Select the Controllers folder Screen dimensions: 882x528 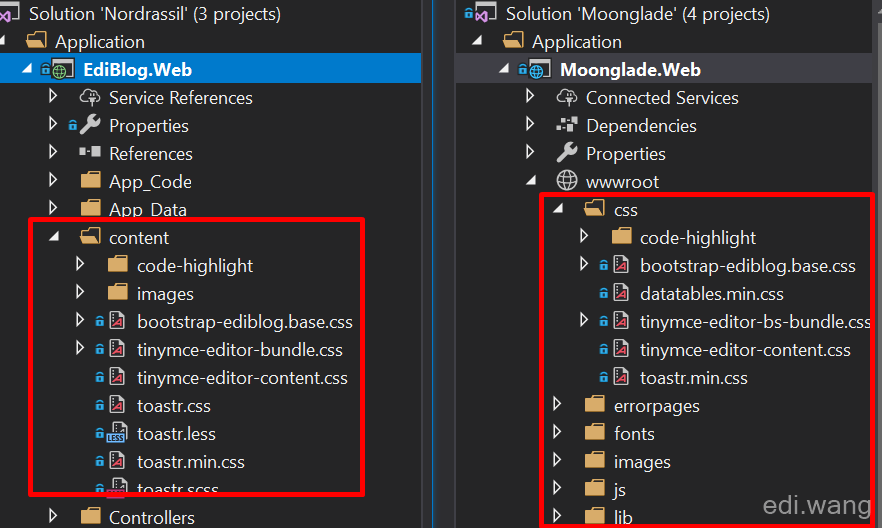152,517
